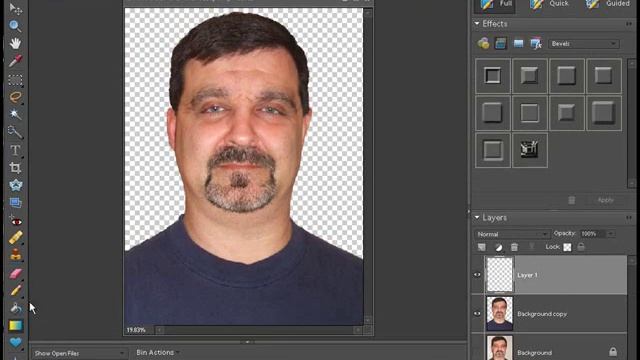Show Filters in Effects panel
Viewport: 640px width, 360px height.
(483, 43)
